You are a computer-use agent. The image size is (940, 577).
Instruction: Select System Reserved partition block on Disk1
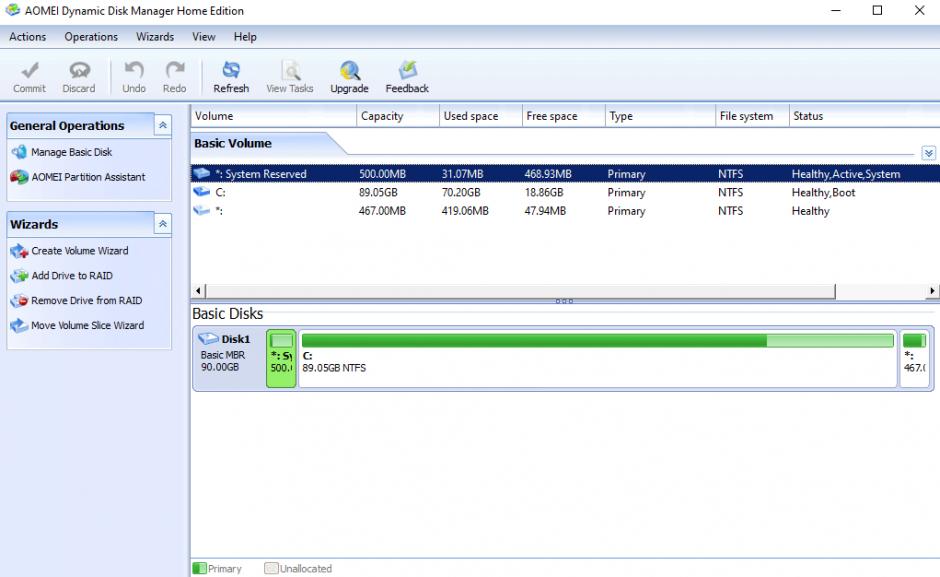tap(281, 358)
